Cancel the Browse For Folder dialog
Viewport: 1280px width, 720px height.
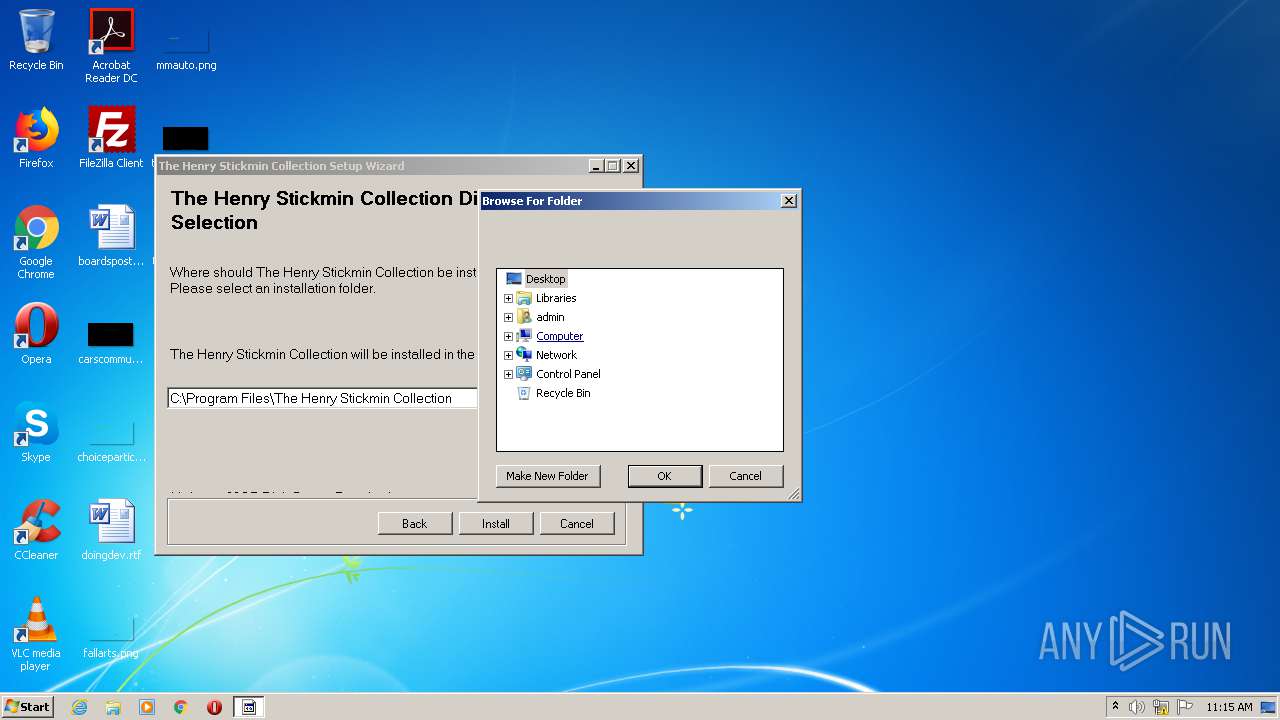point(745,476)
